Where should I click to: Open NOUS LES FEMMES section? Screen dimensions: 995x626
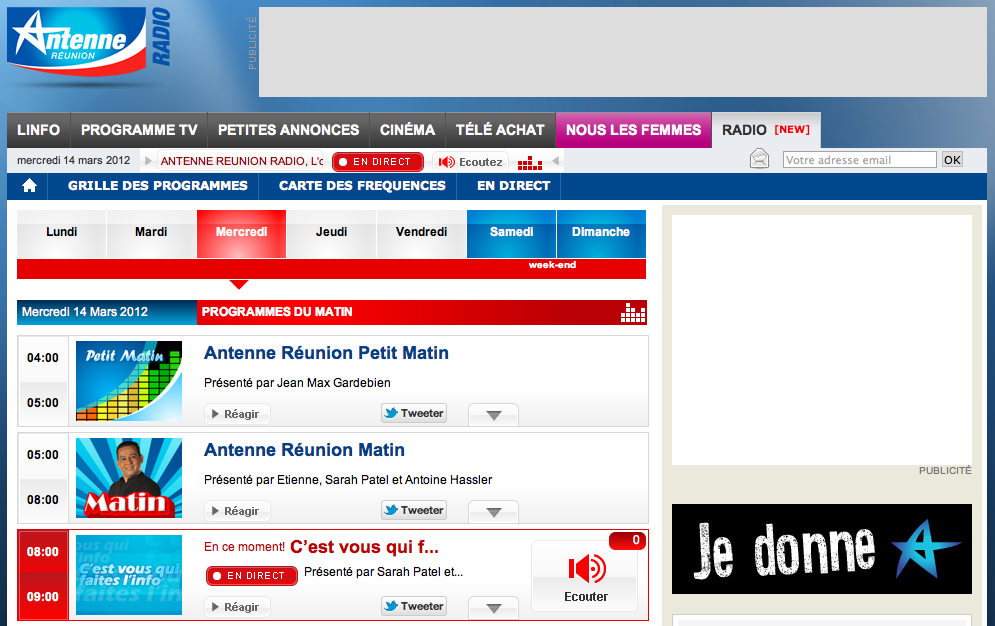(633, 130)
